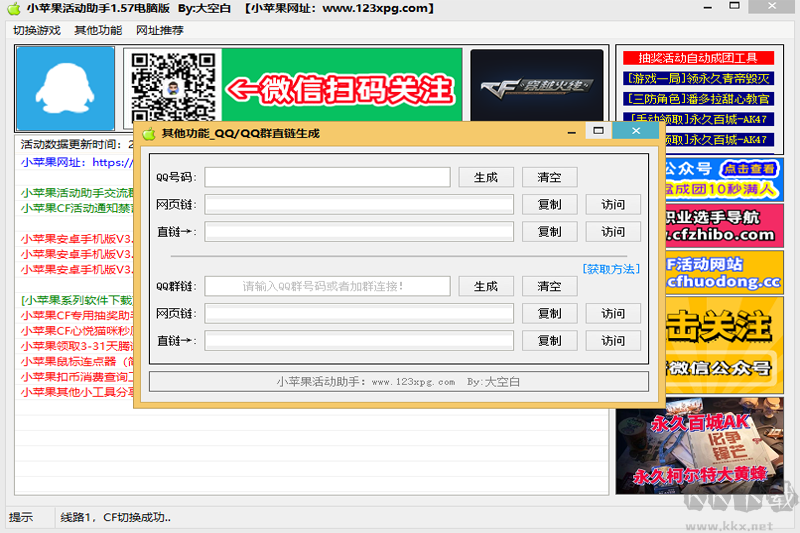Click 复制 for the QQ 直链 row
The width and height of the screenshot is (800, 533).
click(x=549, y=232)
